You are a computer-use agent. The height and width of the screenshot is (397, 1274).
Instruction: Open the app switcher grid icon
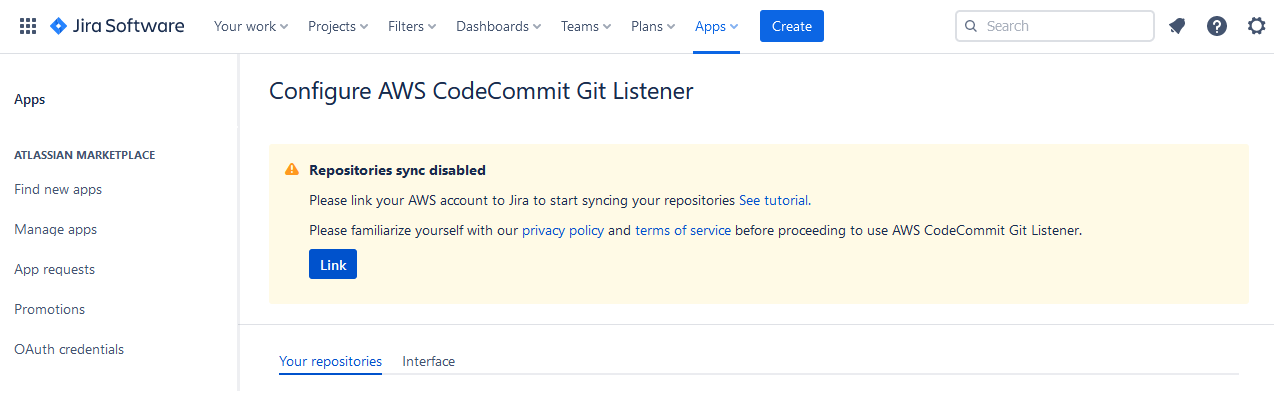(x=28, y=26)
